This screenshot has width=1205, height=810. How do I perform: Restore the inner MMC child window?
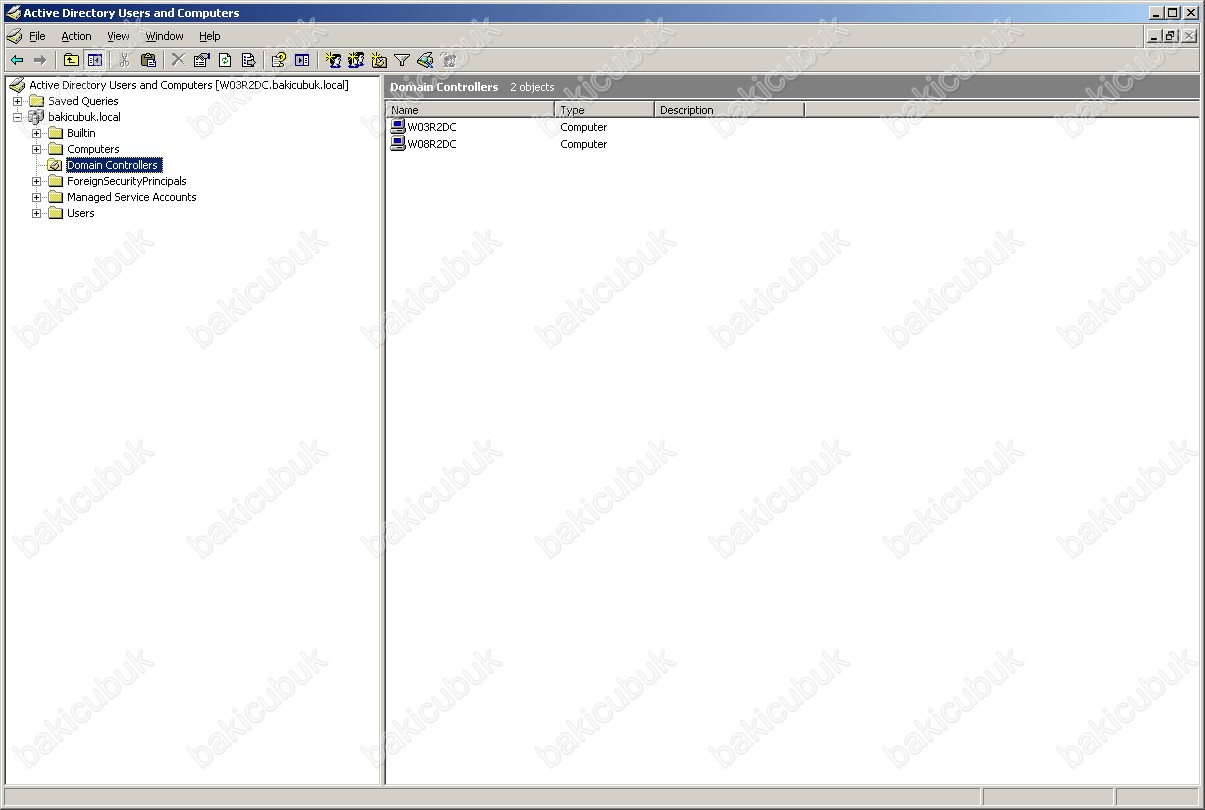[1170, 36]
